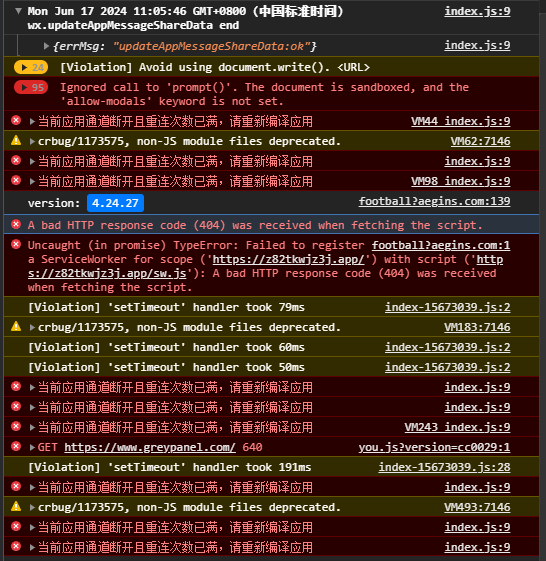The height and width of the screenshot is (561, 546).
Task: Select the "'setTimeout' handler took 60ms" violation
Action: pyautogui.click(x=166, y=347)
